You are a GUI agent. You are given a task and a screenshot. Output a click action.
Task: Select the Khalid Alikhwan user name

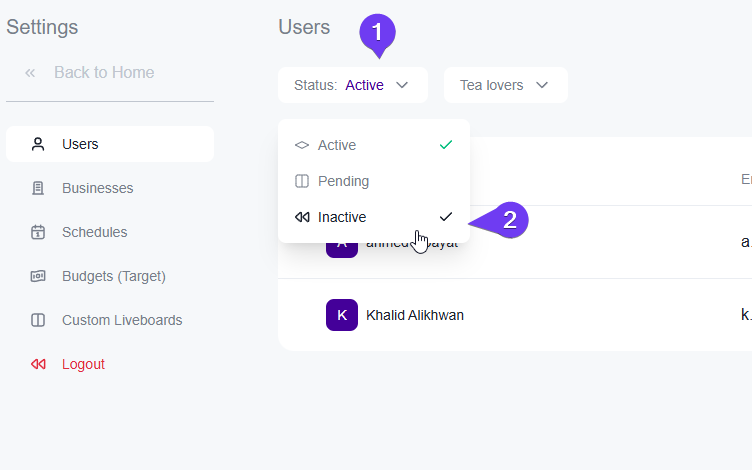[x=415, y=315]
